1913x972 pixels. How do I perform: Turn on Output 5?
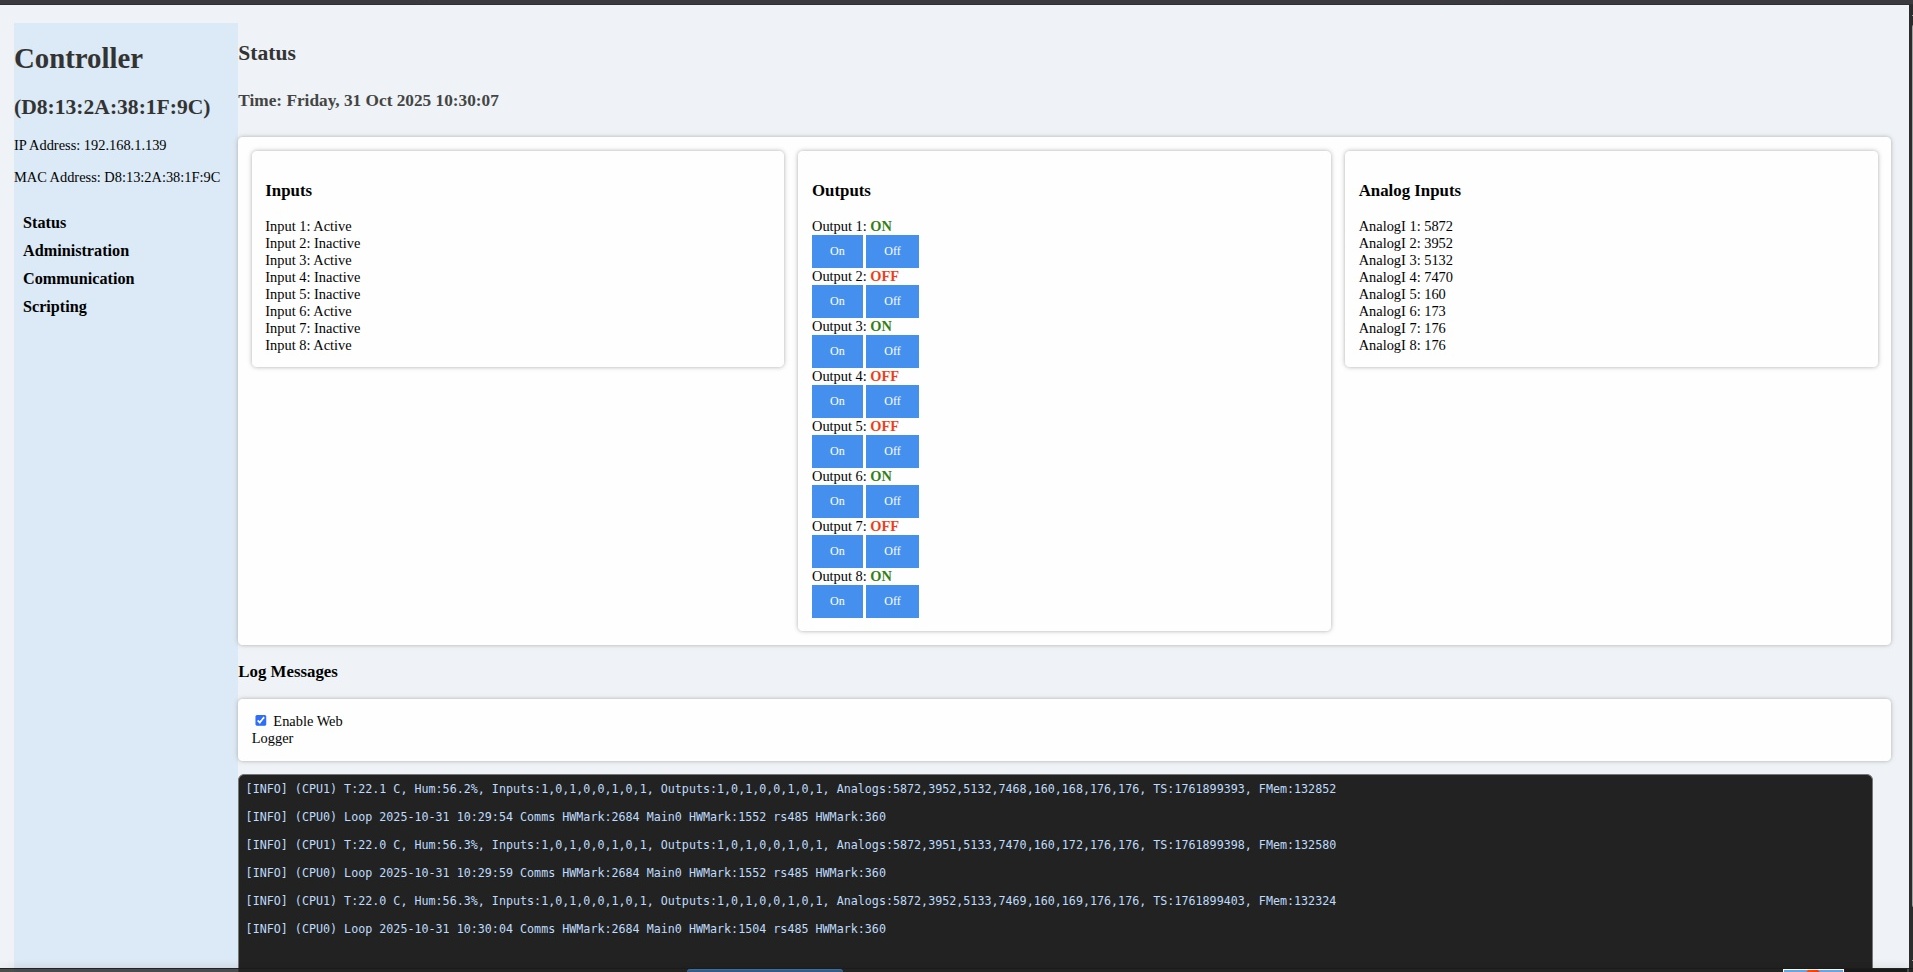[837, 451]
